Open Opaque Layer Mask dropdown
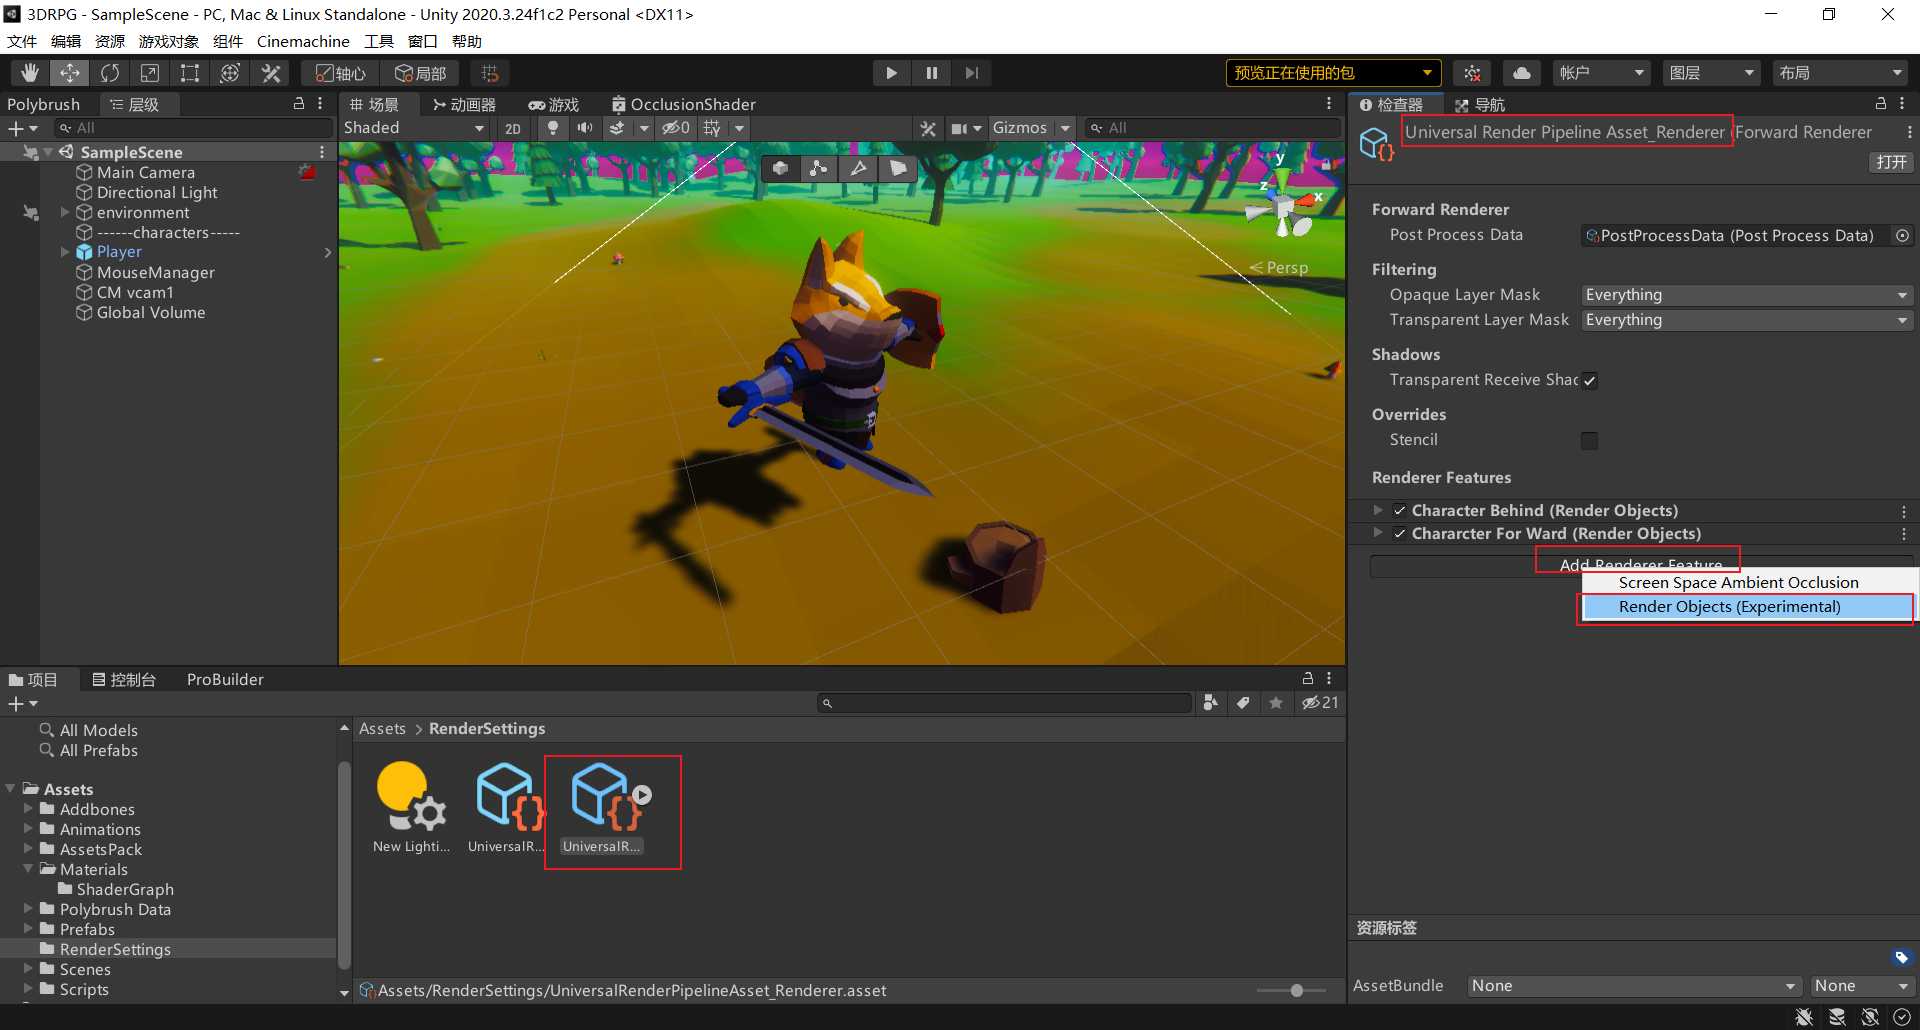 click(x=1747, y=295)
